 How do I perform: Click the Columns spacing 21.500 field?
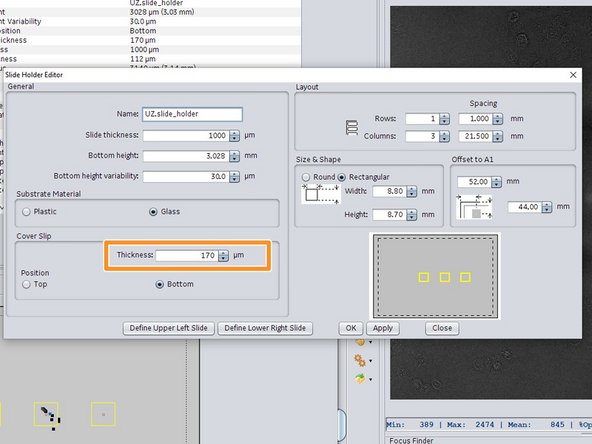(476, 136)
